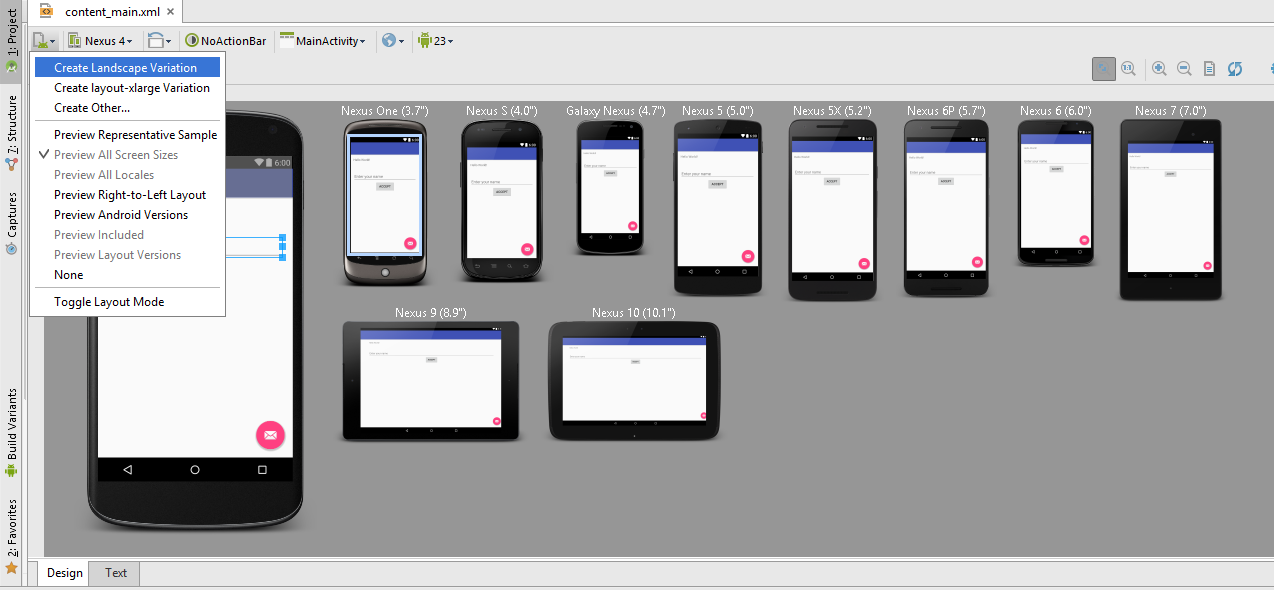Toggle Zoom to Fit in preview toolbar

[1104, 68]
